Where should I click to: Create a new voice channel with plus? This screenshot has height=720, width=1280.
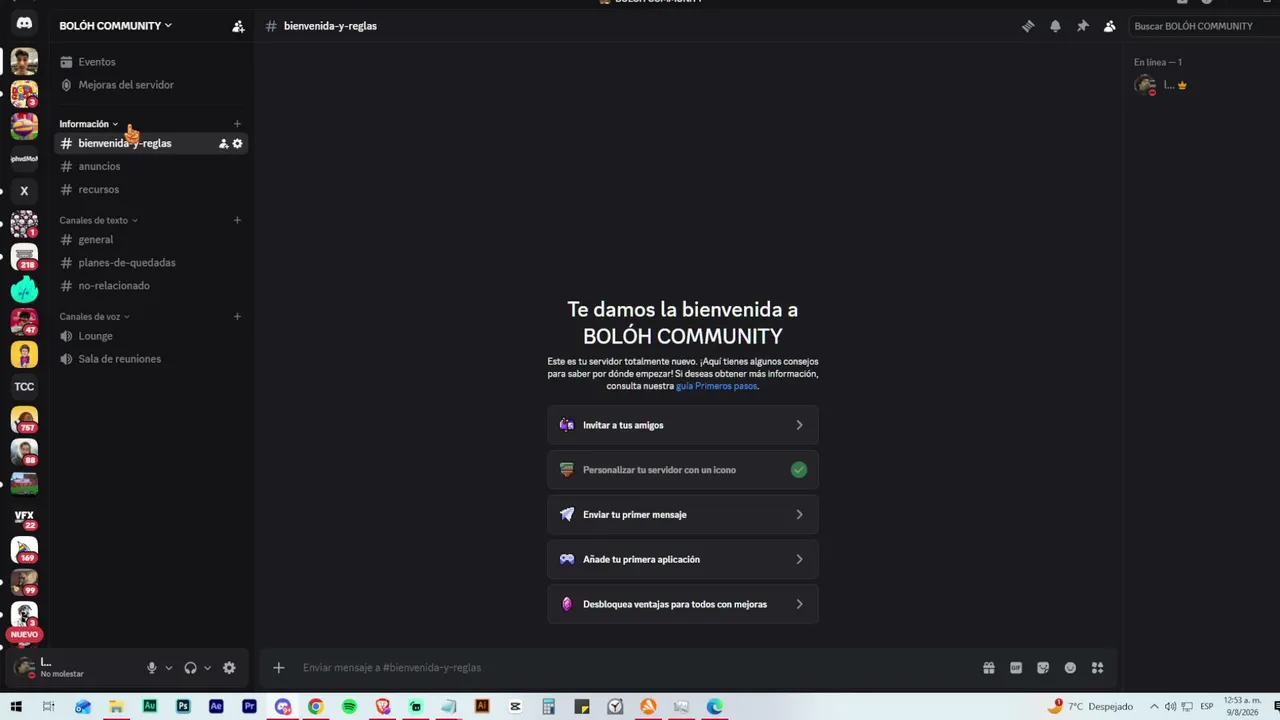(237, 317)
